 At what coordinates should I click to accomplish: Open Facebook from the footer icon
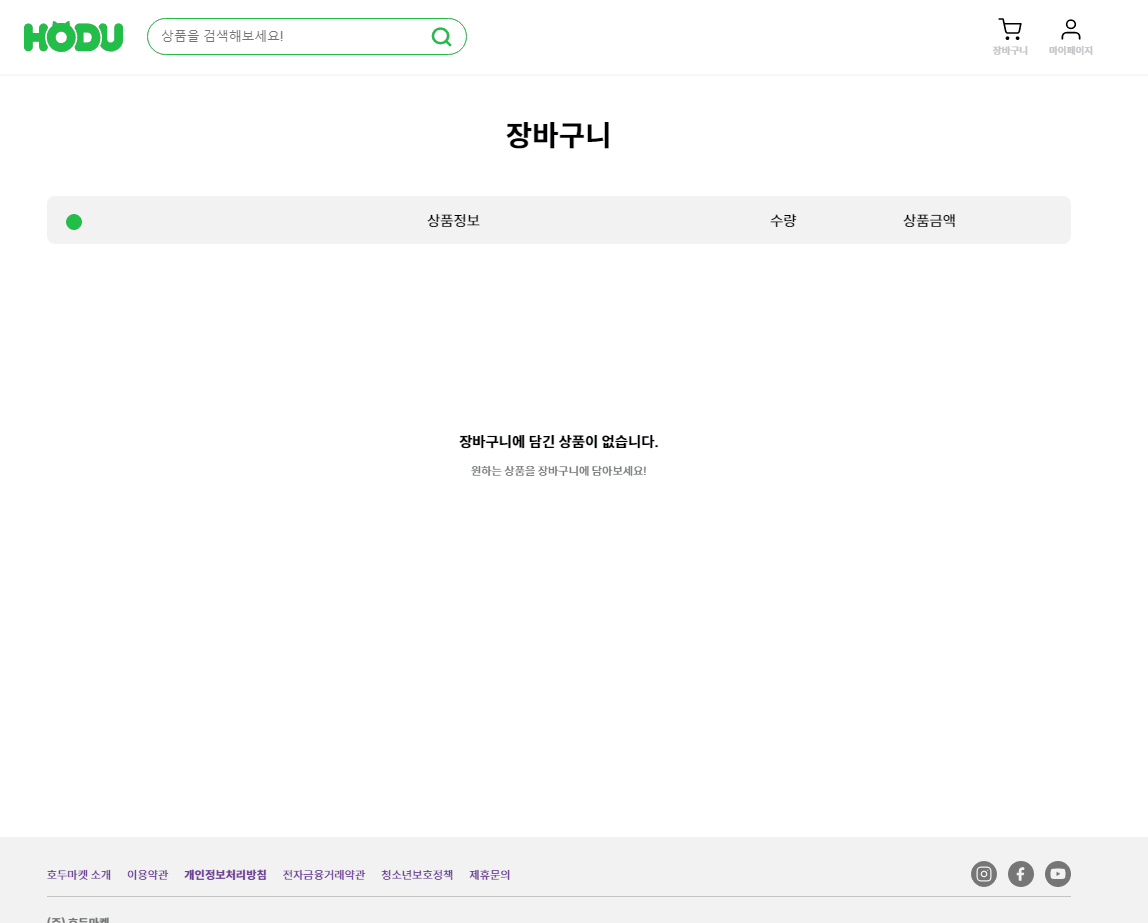click(1020, 873)
